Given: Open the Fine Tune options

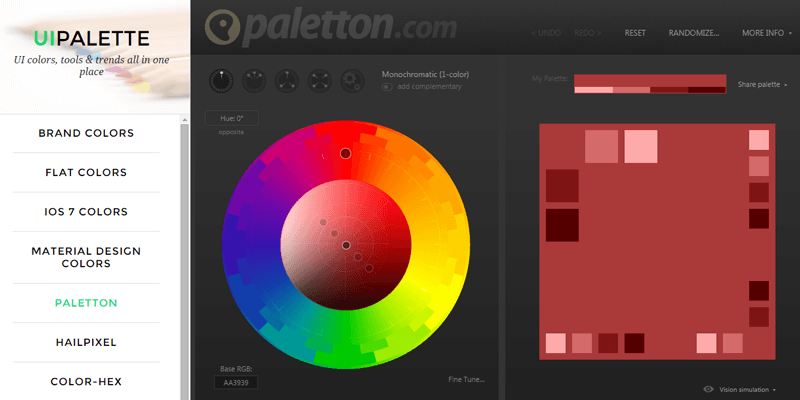Looking at the screenshot, I should pos(466,379).
